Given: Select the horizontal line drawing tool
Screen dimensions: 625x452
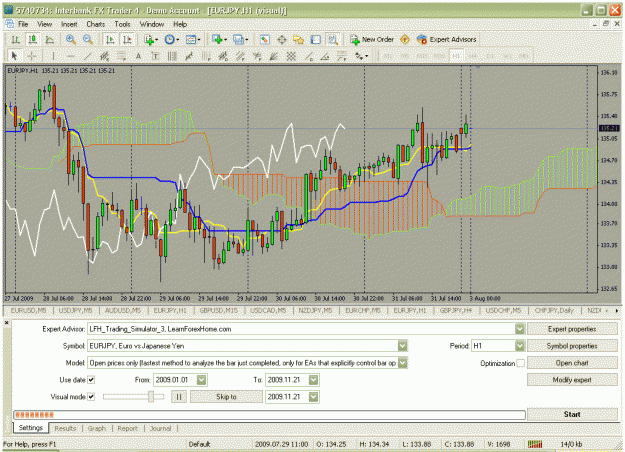Looking at the screenshot, I should click(70, 56).
